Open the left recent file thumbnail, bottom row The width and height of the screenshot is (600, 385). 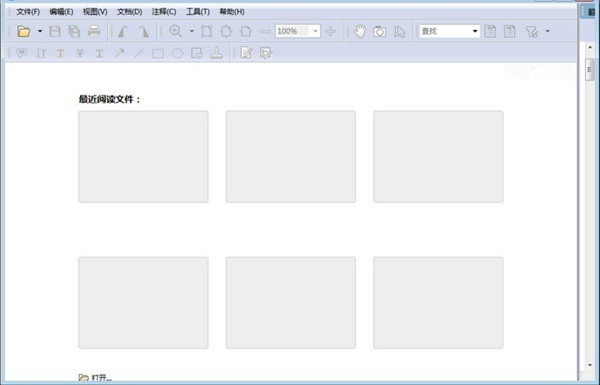(x=143, y=303)
